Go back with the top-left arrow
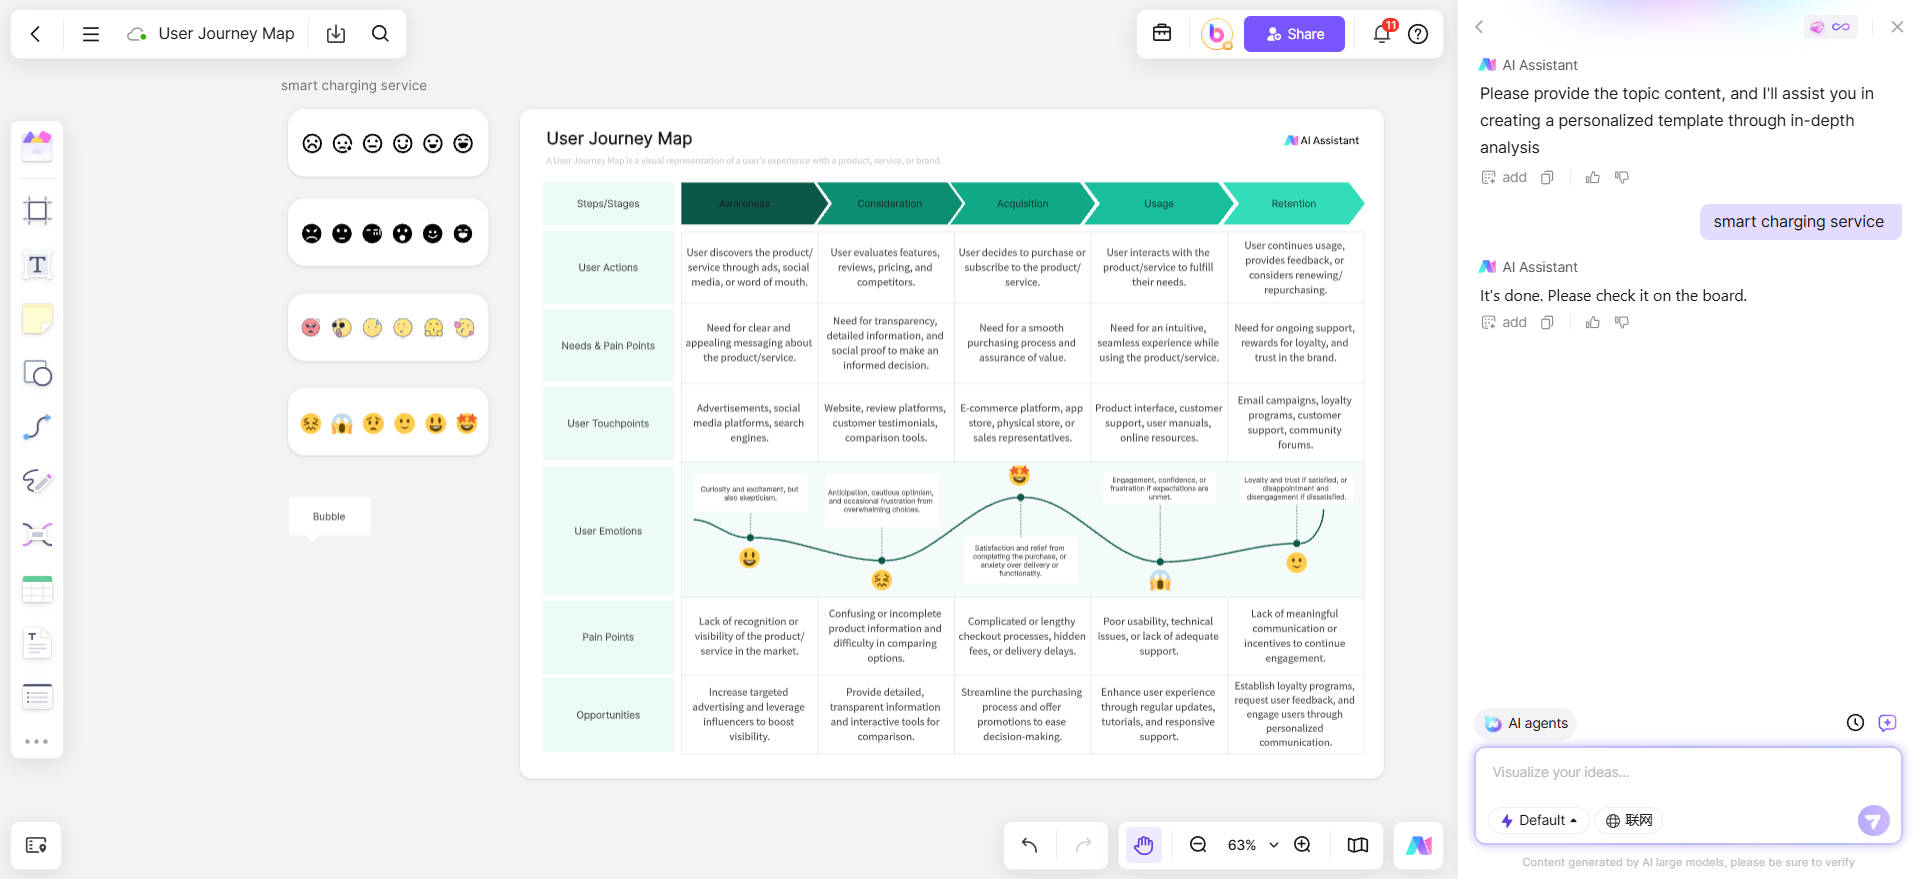The width and height of the screenshot is (1920, 879). (36, 34)
